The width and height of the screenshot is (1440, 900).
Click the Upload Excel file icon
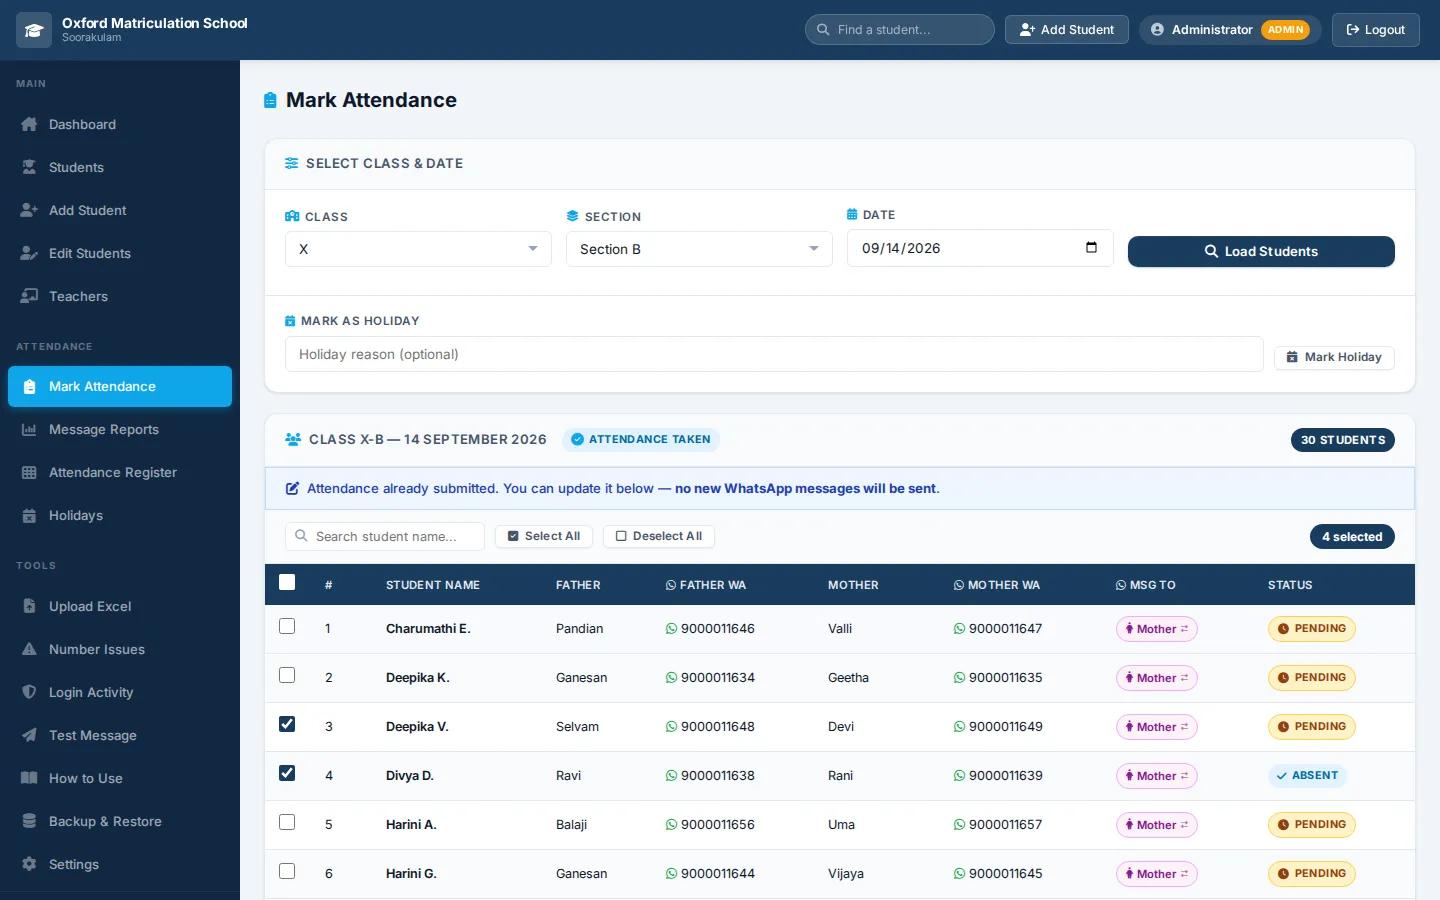29,606
